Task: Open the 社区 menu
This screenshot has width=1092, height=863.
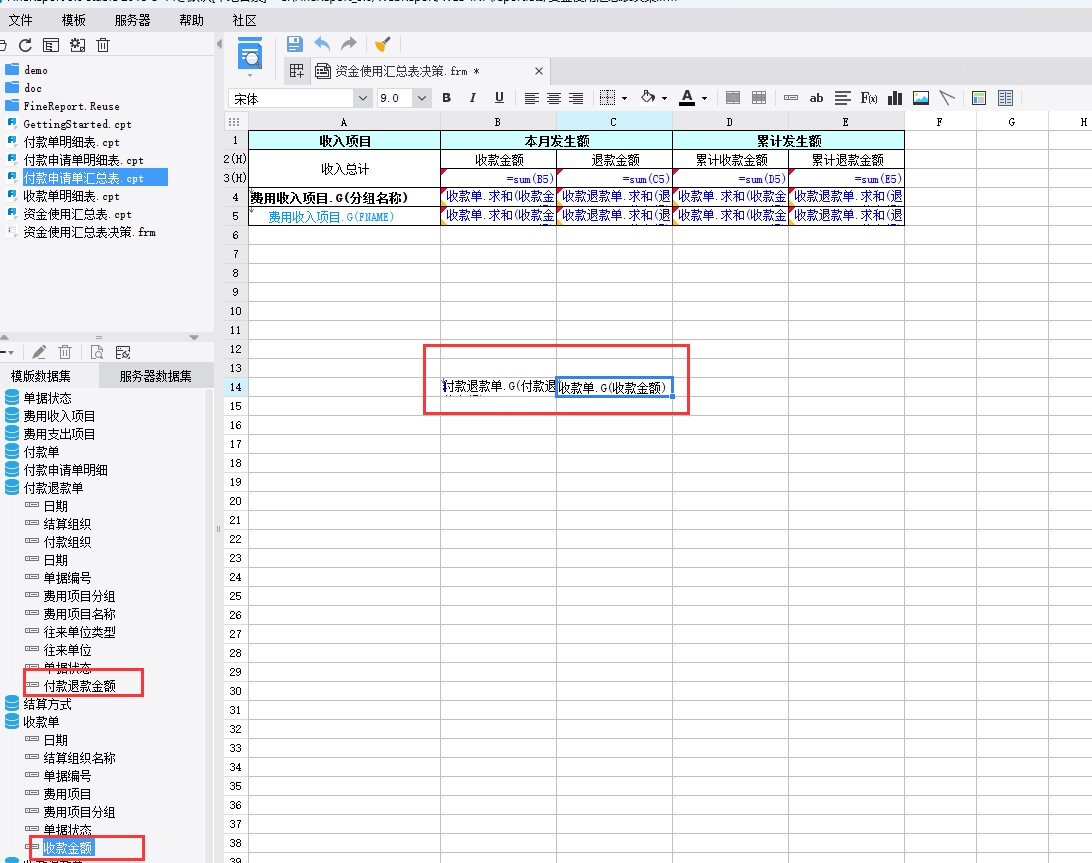Action: (x=244, y=20)
